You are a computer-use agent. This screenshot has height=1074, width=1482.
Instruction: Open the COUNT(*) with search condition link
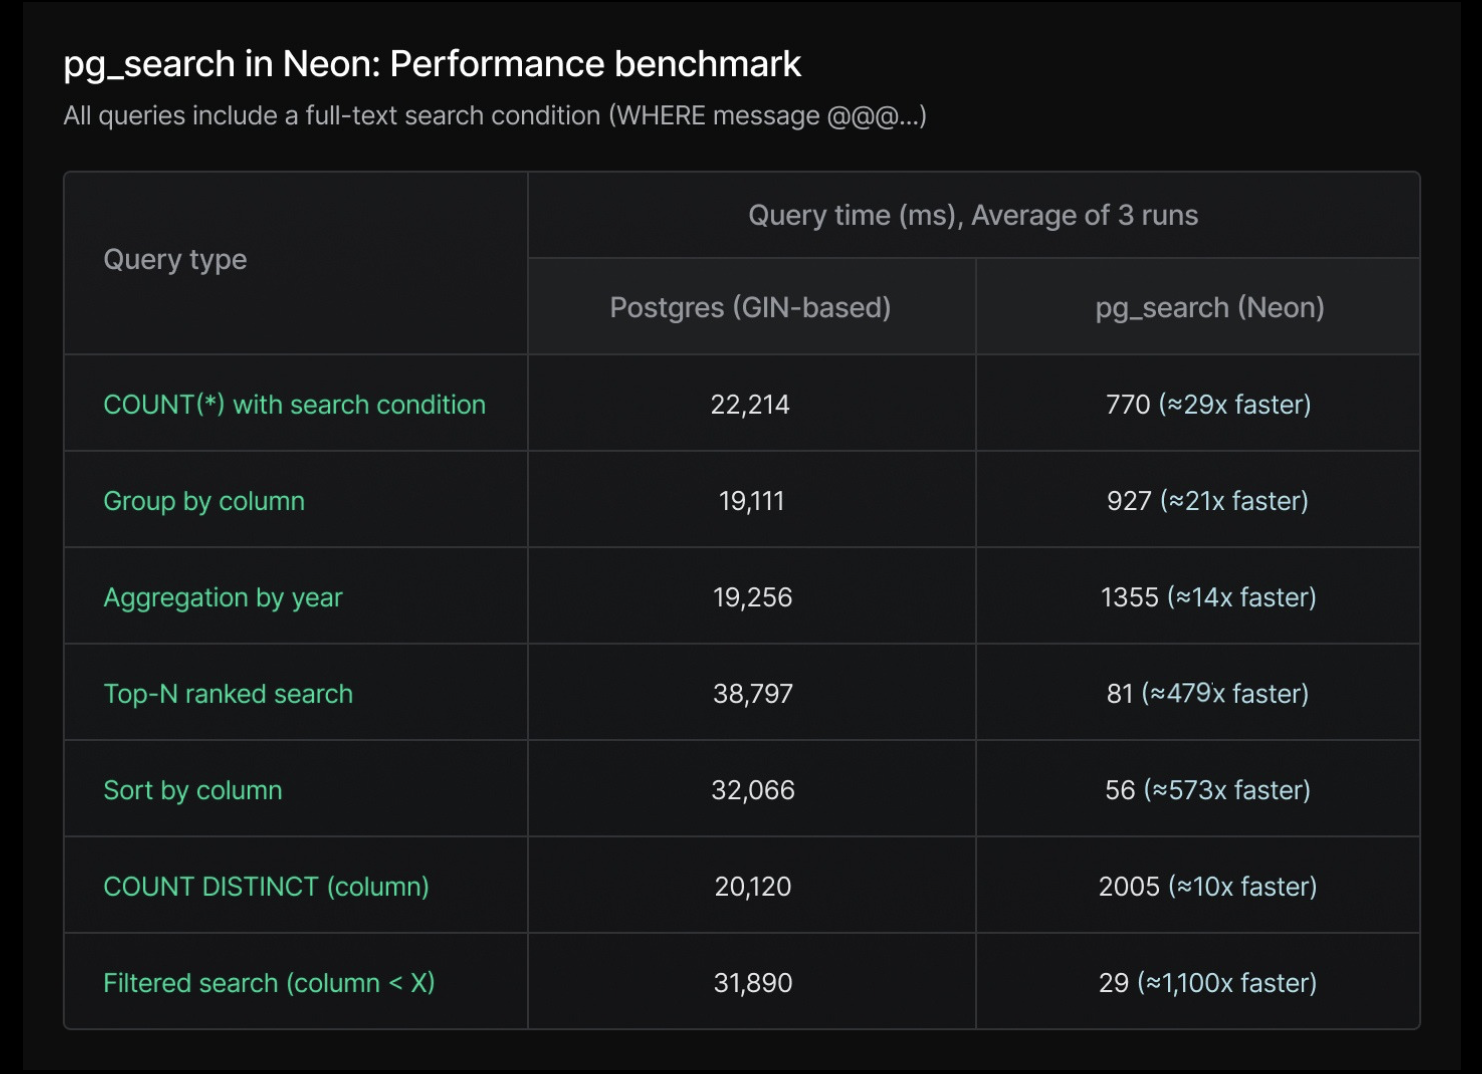[x=294, y=404]
